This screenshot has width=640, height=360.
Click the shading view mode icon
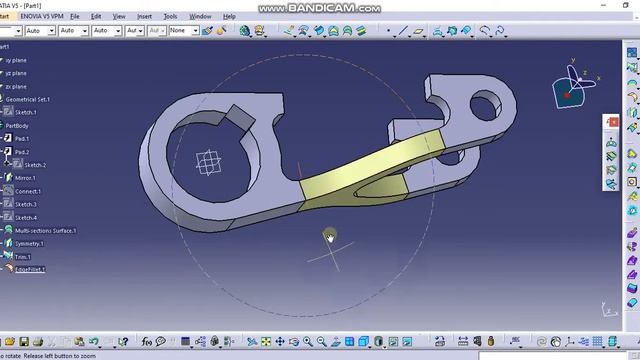[x=379, y=342]
